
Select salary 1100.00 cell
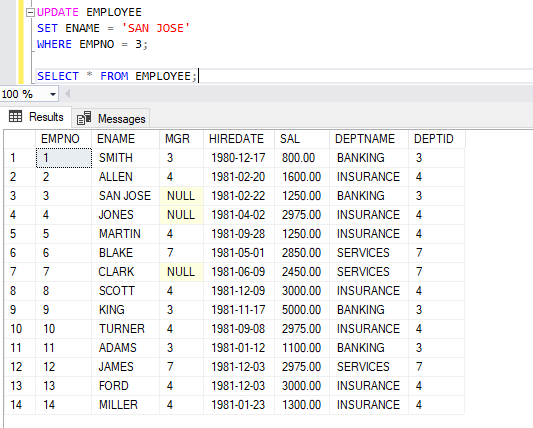[x=302, y=348]
